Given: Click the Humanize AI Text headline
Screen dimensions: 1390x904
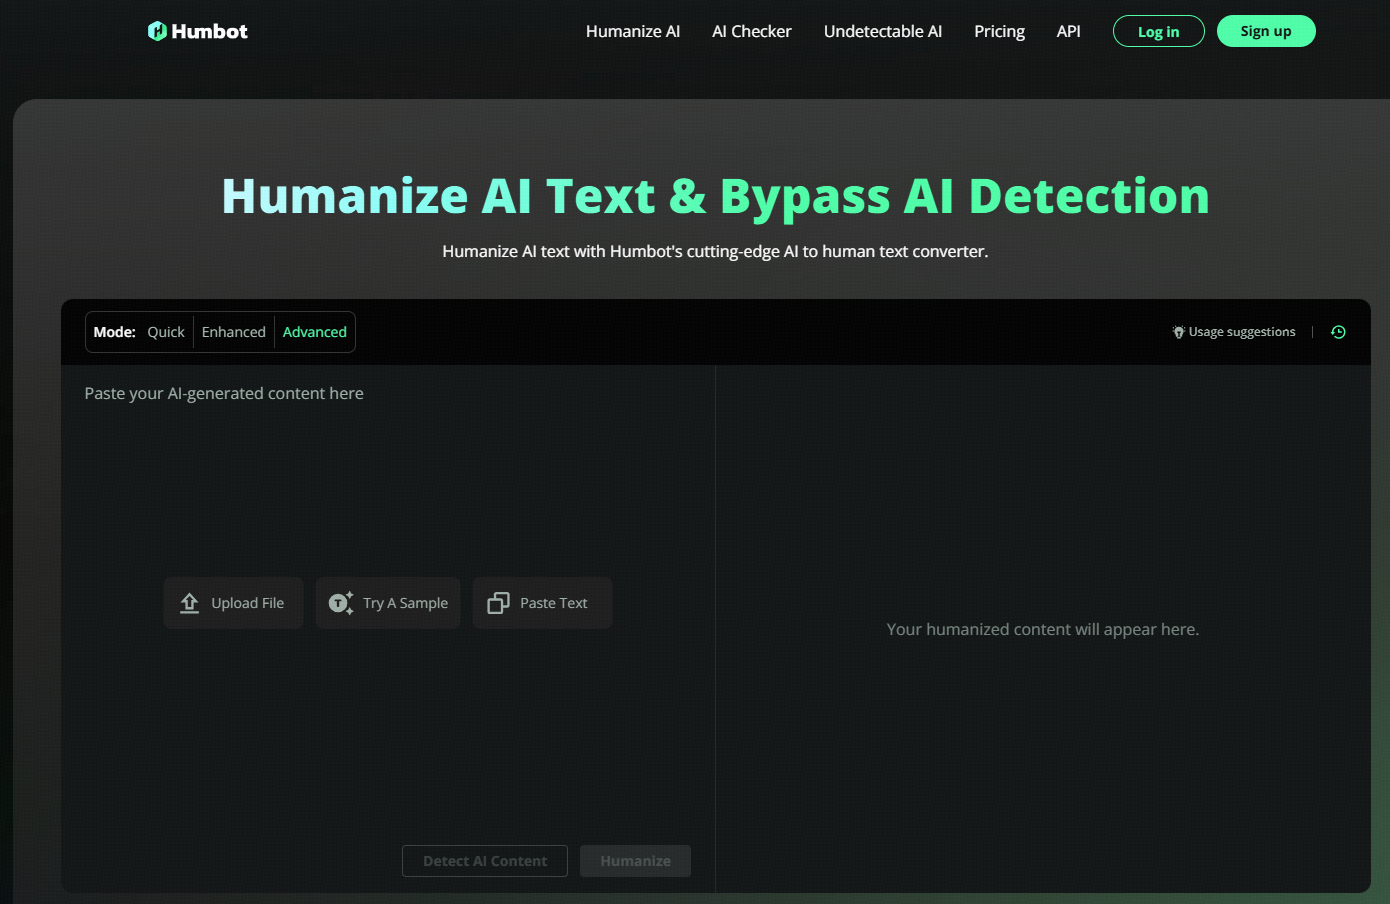Looking at the screenshot, I should (x=716, y=196).
